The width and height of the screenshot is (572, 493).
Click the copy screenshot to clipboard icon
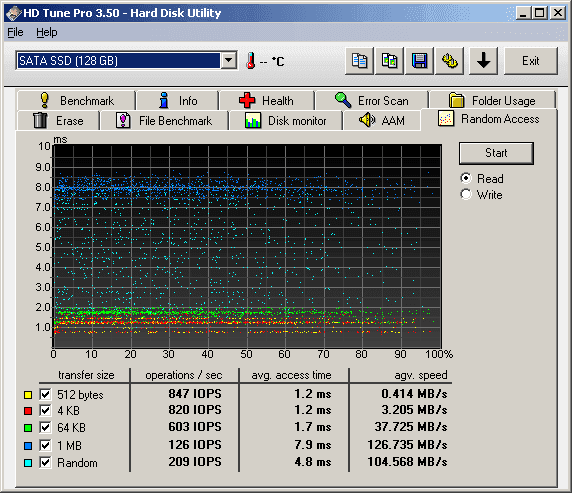[x=389, y=61]
